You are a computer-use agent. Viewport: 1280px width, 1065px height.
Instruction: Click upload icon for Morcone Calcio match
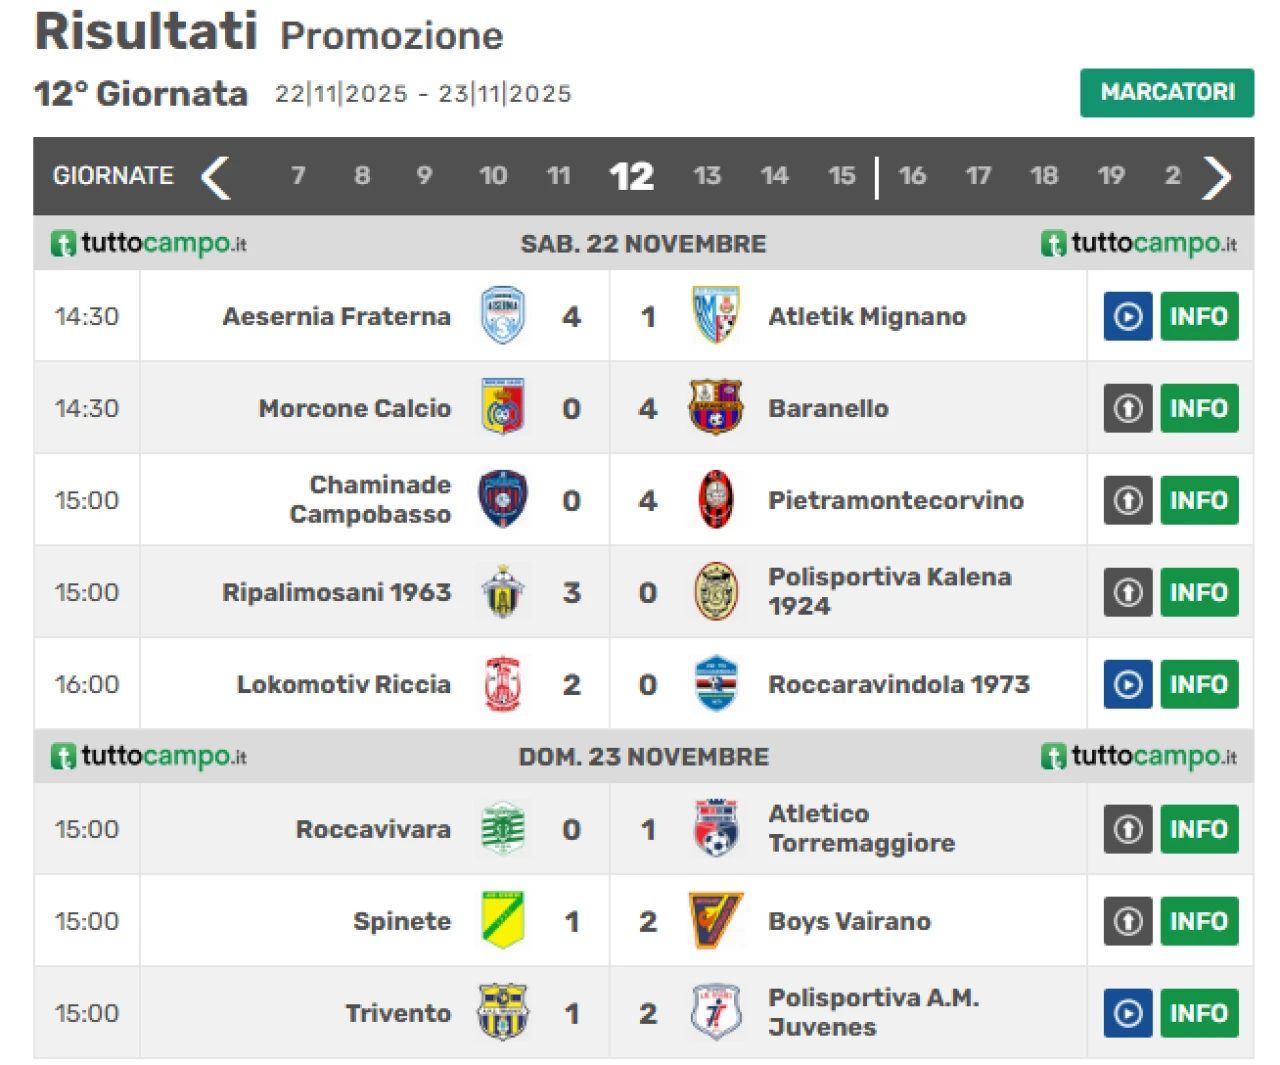1128,408
